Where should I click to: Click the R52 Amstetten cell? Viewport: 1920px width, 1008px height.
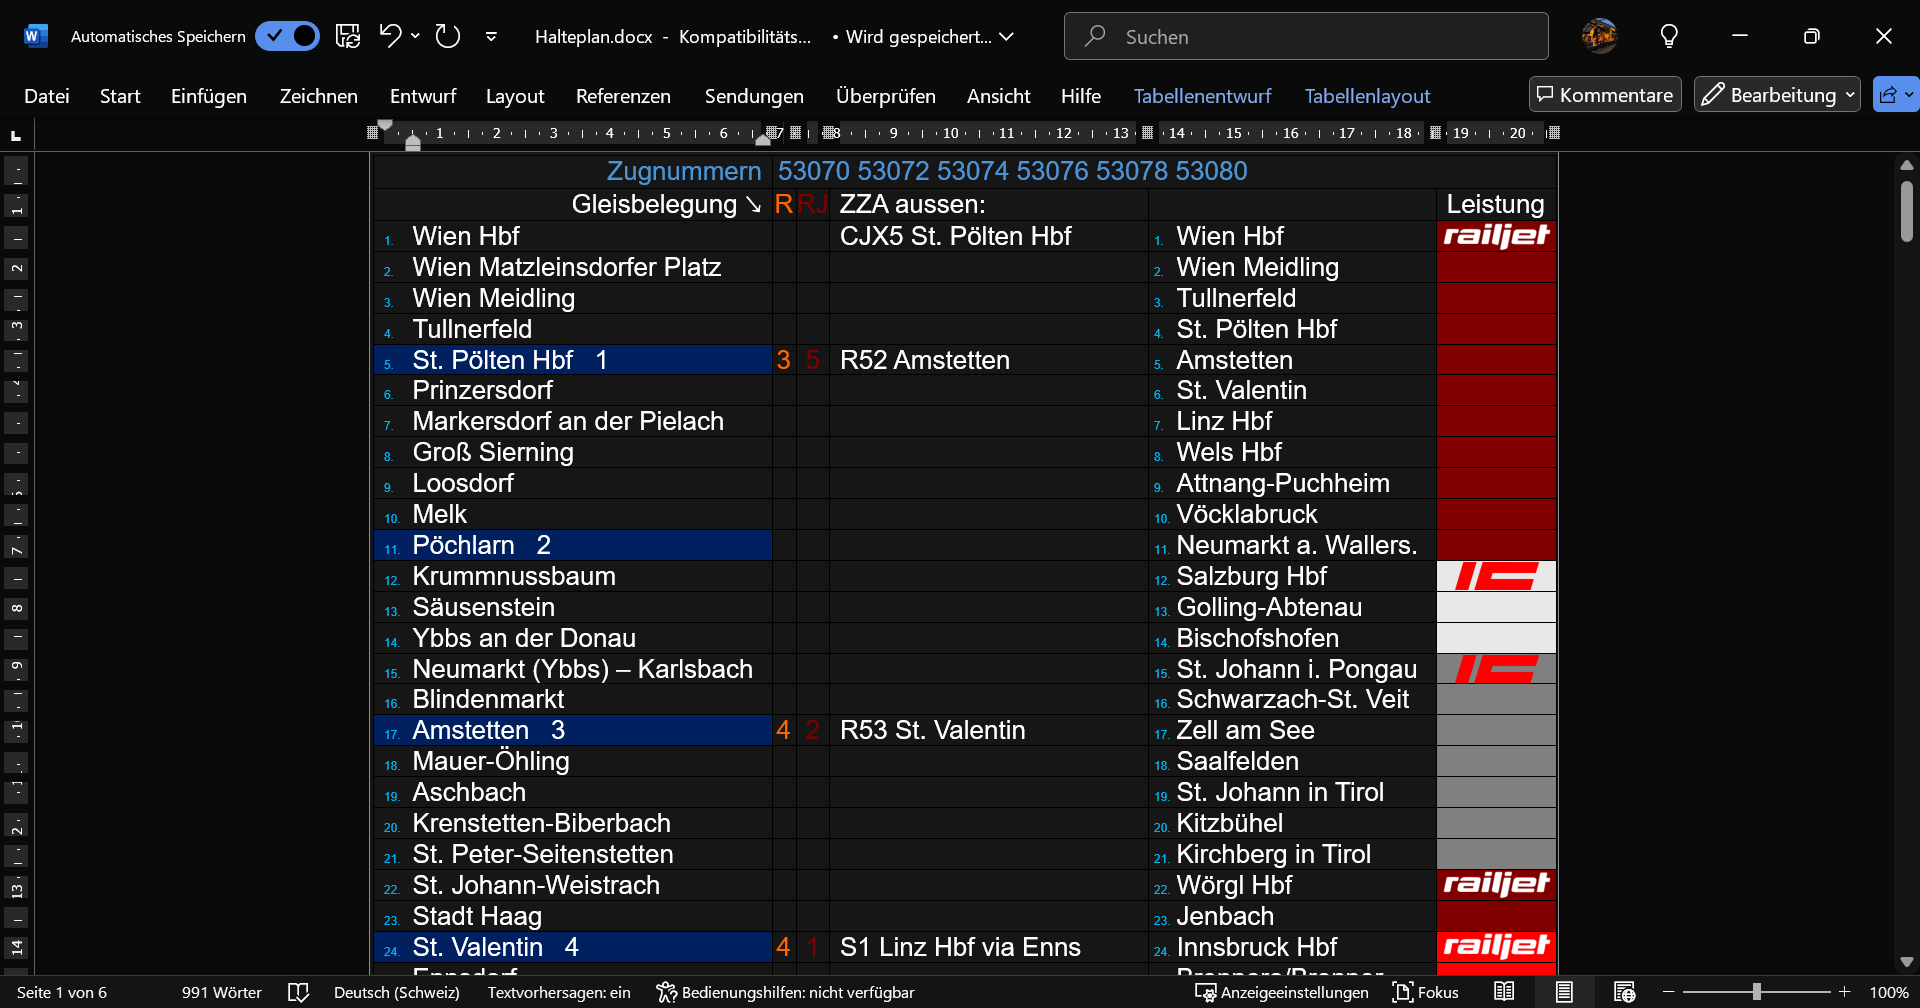(989, 360)
